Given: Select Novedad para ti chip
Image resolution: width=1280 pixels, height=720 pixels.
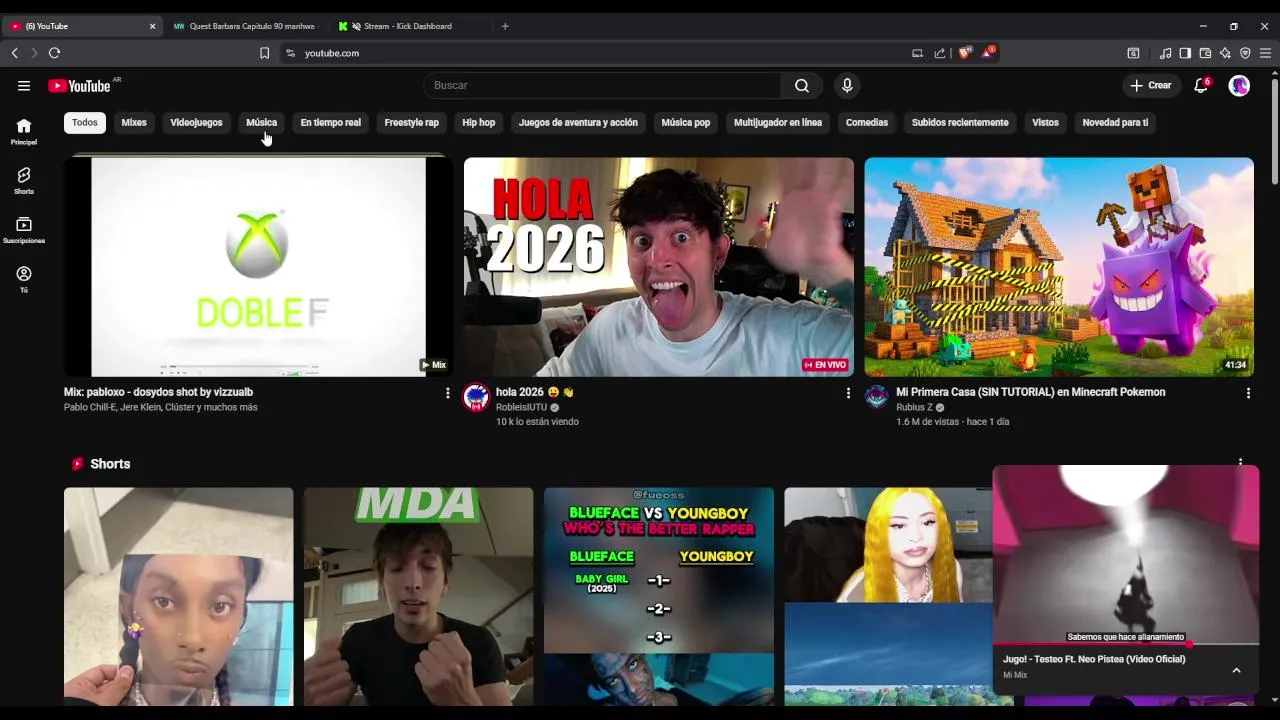Looking at the screenshot, I should tap(1115, 123).
